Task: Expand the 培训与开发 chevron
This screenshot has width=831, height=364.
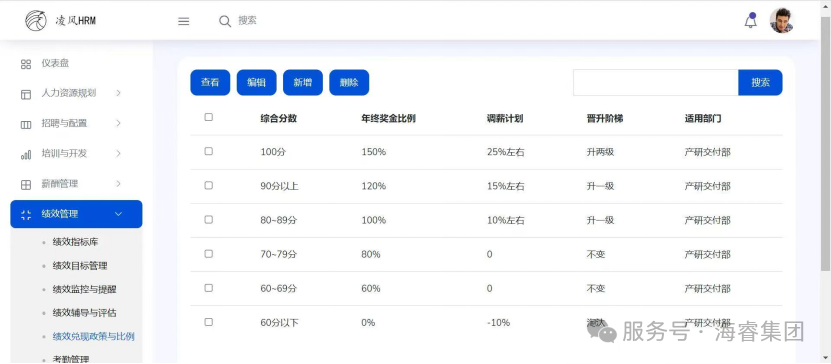Action: click(x=118, y=154)
